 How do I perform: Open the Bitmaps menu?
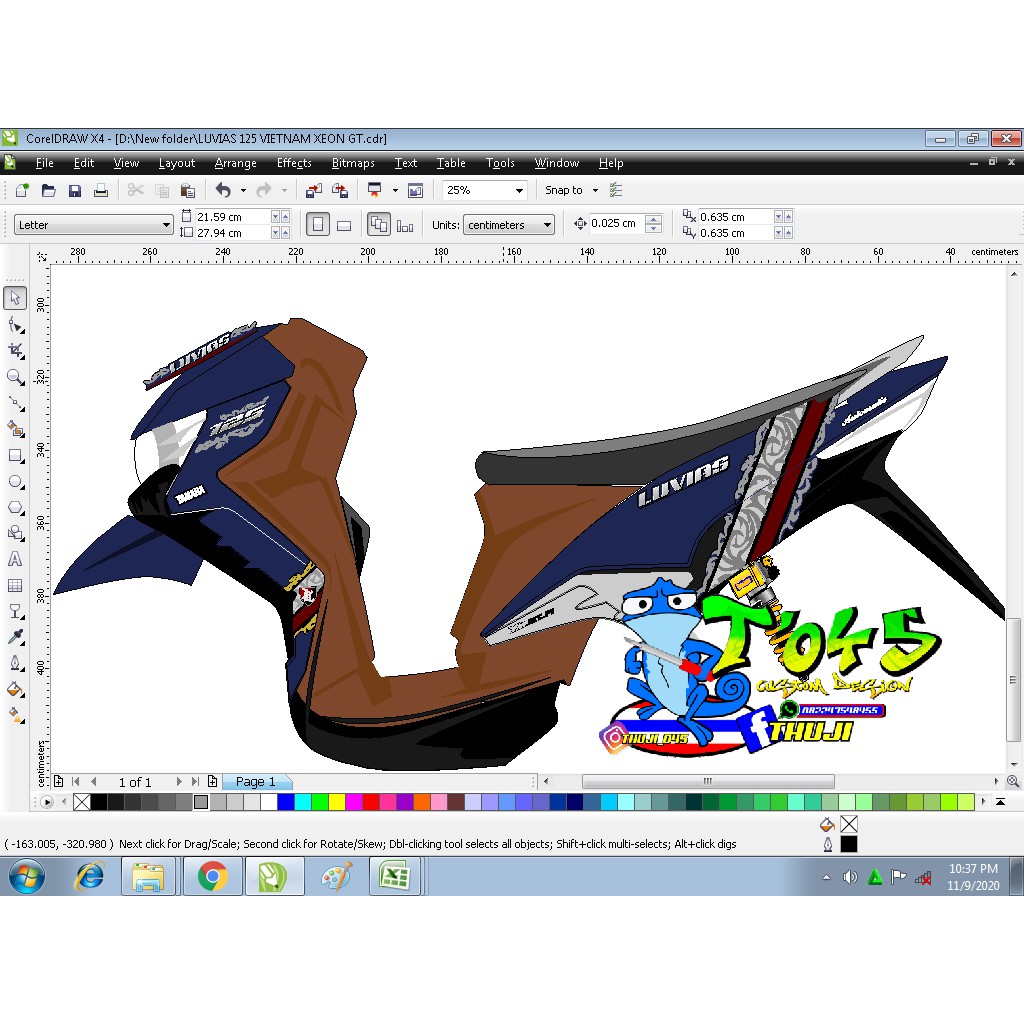click(352, 163)
